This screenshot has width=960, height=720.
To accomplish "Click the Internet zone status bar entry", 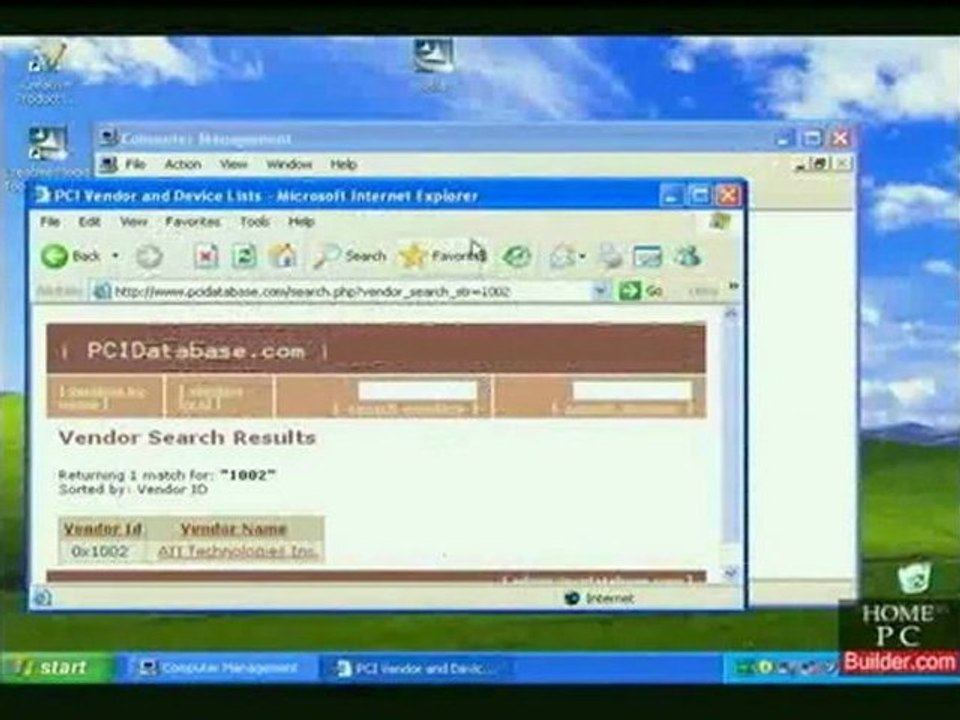I will (x=600, y=598).
